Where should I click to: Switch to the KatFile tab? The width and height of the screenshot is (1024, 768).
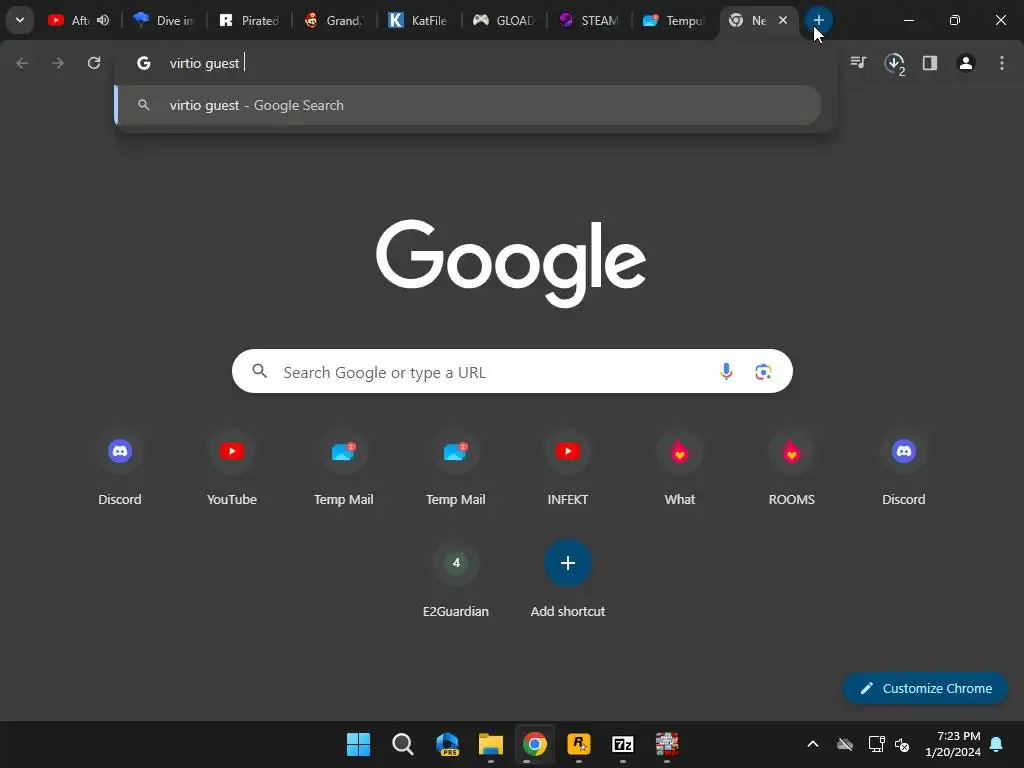[419, 20]
